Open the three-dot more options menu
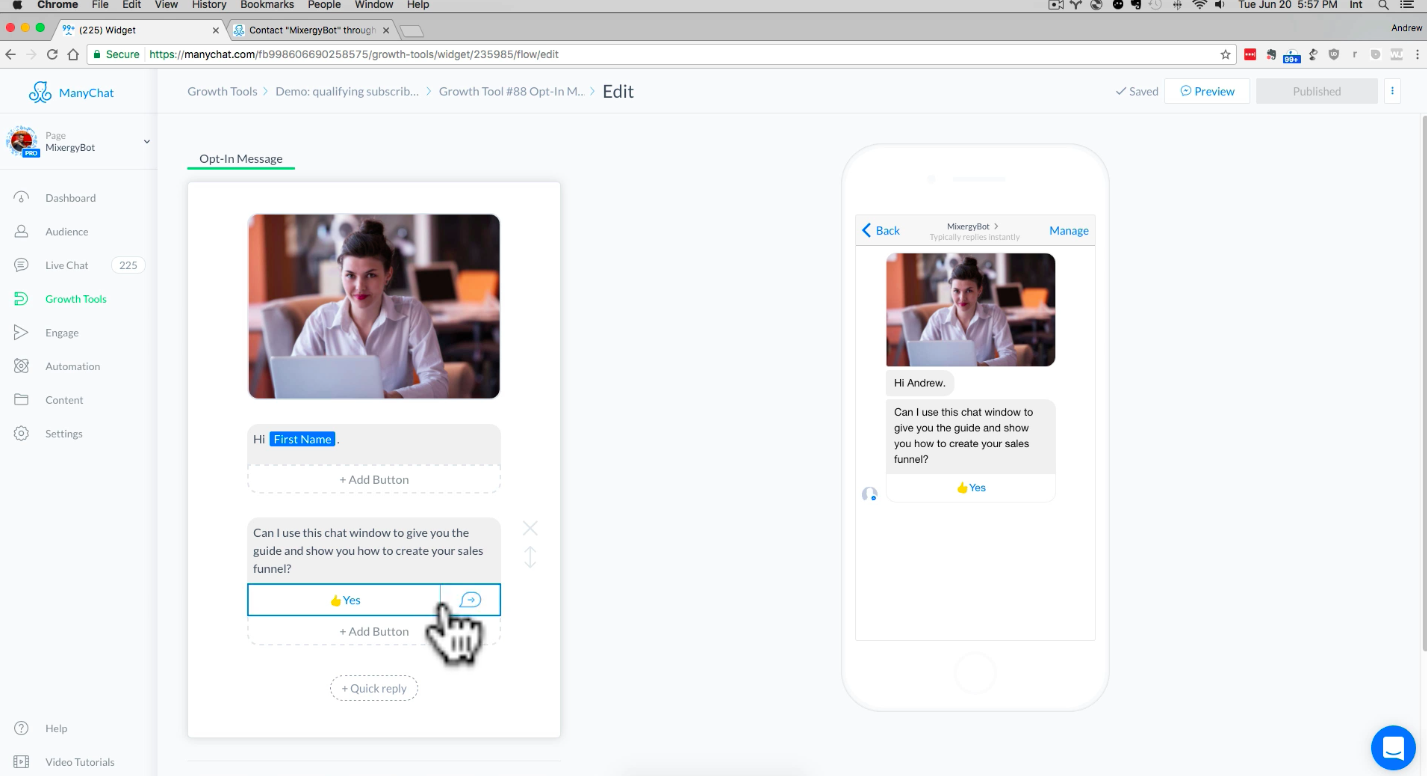The width and height of the screenshot is (1427, 776). (x=1392, y=91)
